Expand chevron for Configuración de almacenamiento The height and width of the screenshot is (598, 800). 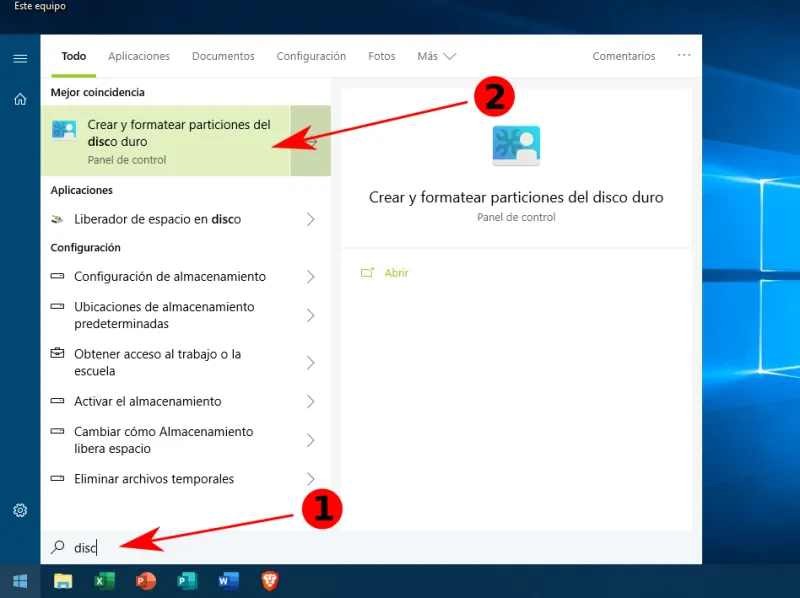(310, 277)
